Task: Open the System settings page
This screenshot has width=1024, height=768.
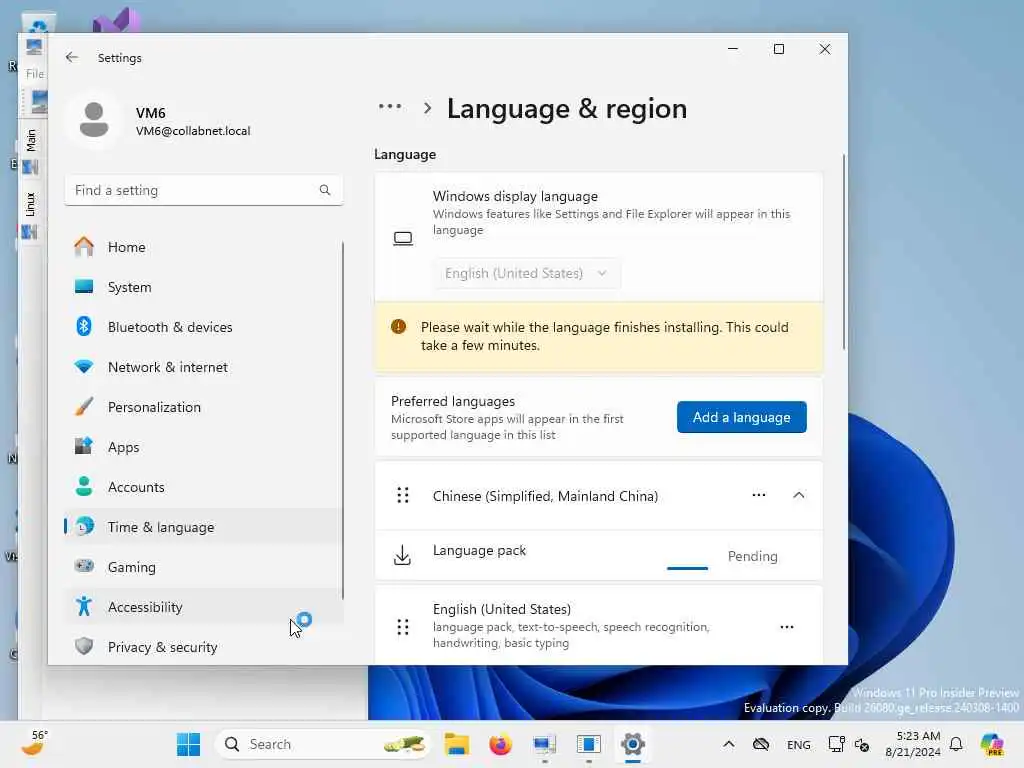Action: (204, 287)
